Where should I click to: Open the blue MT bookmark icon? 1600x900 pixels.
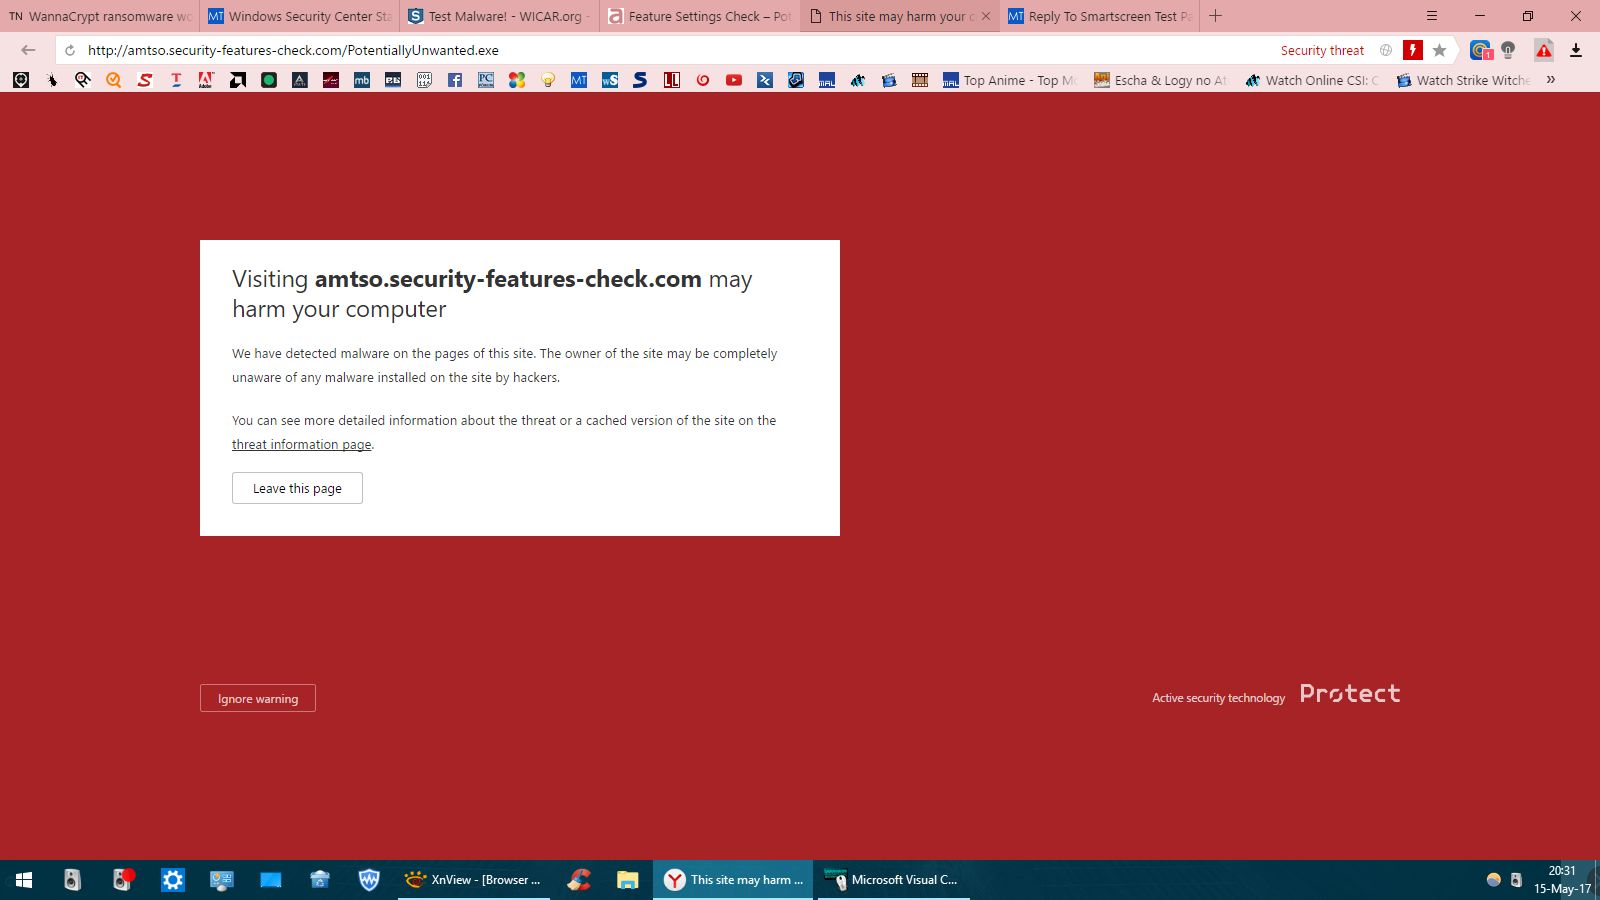[x=579, y=80]
